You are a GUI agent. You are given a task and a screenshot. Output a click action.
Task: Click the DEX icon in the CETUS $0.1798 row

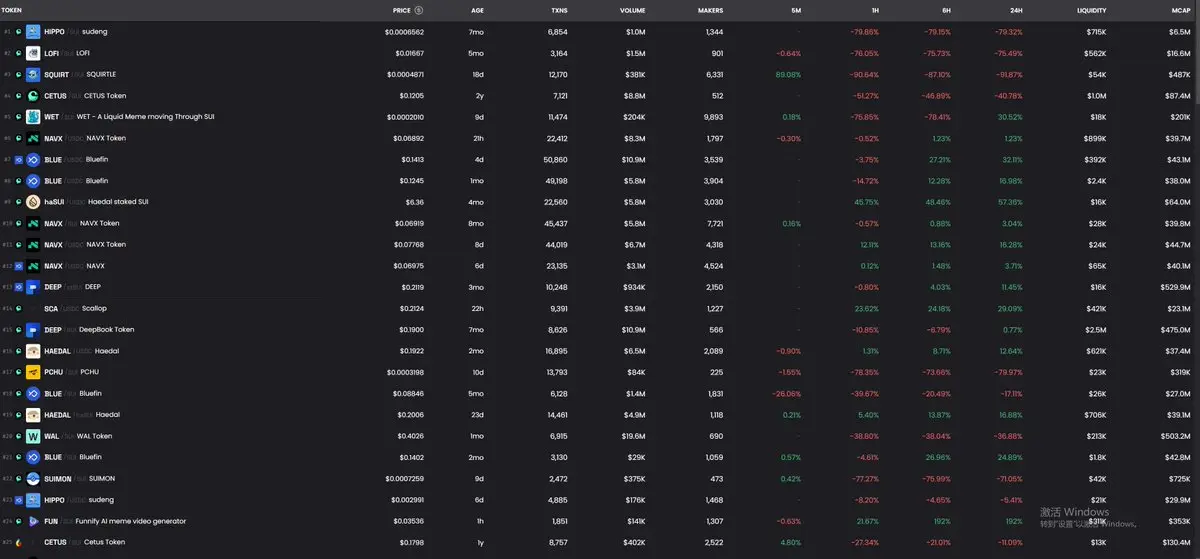click(19, 543)
